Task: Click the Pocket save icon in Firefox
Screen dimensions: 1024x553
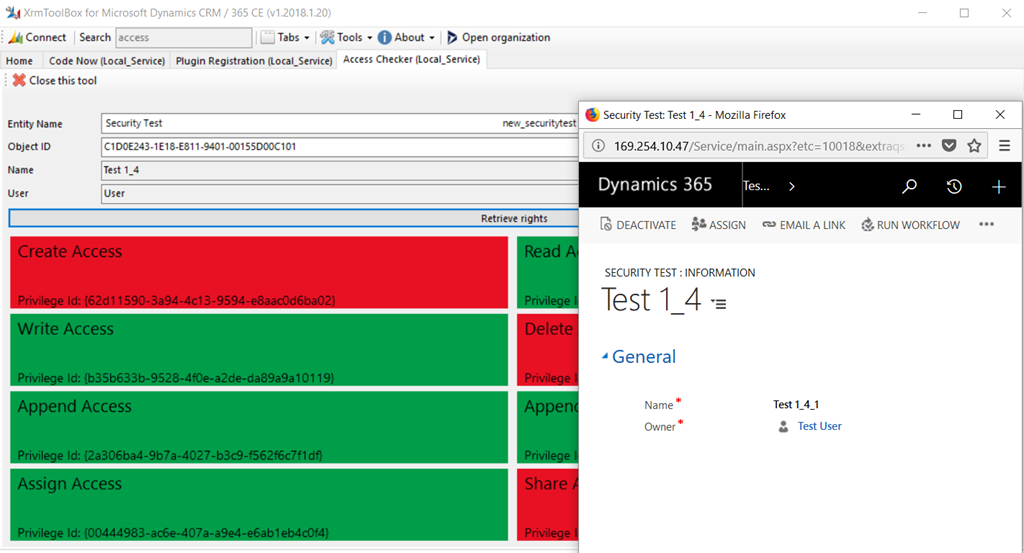Action: [949, 146]
